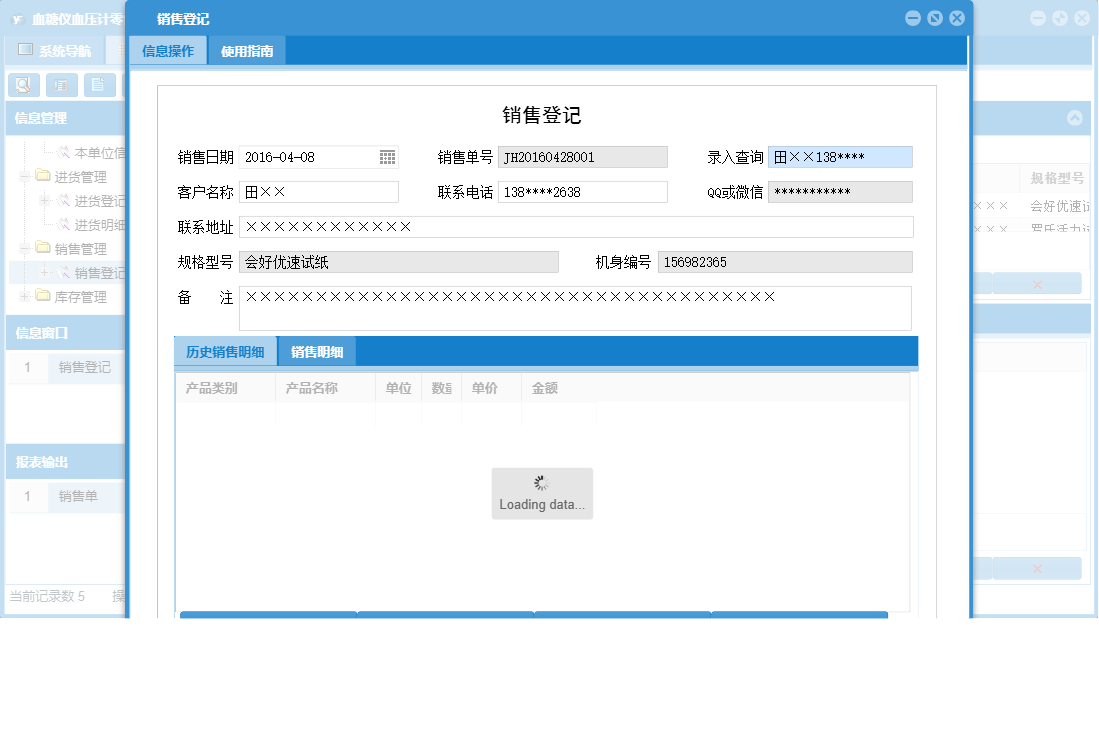
Task: Expand the 销售登记 tree node
Action: coord(45,272)
